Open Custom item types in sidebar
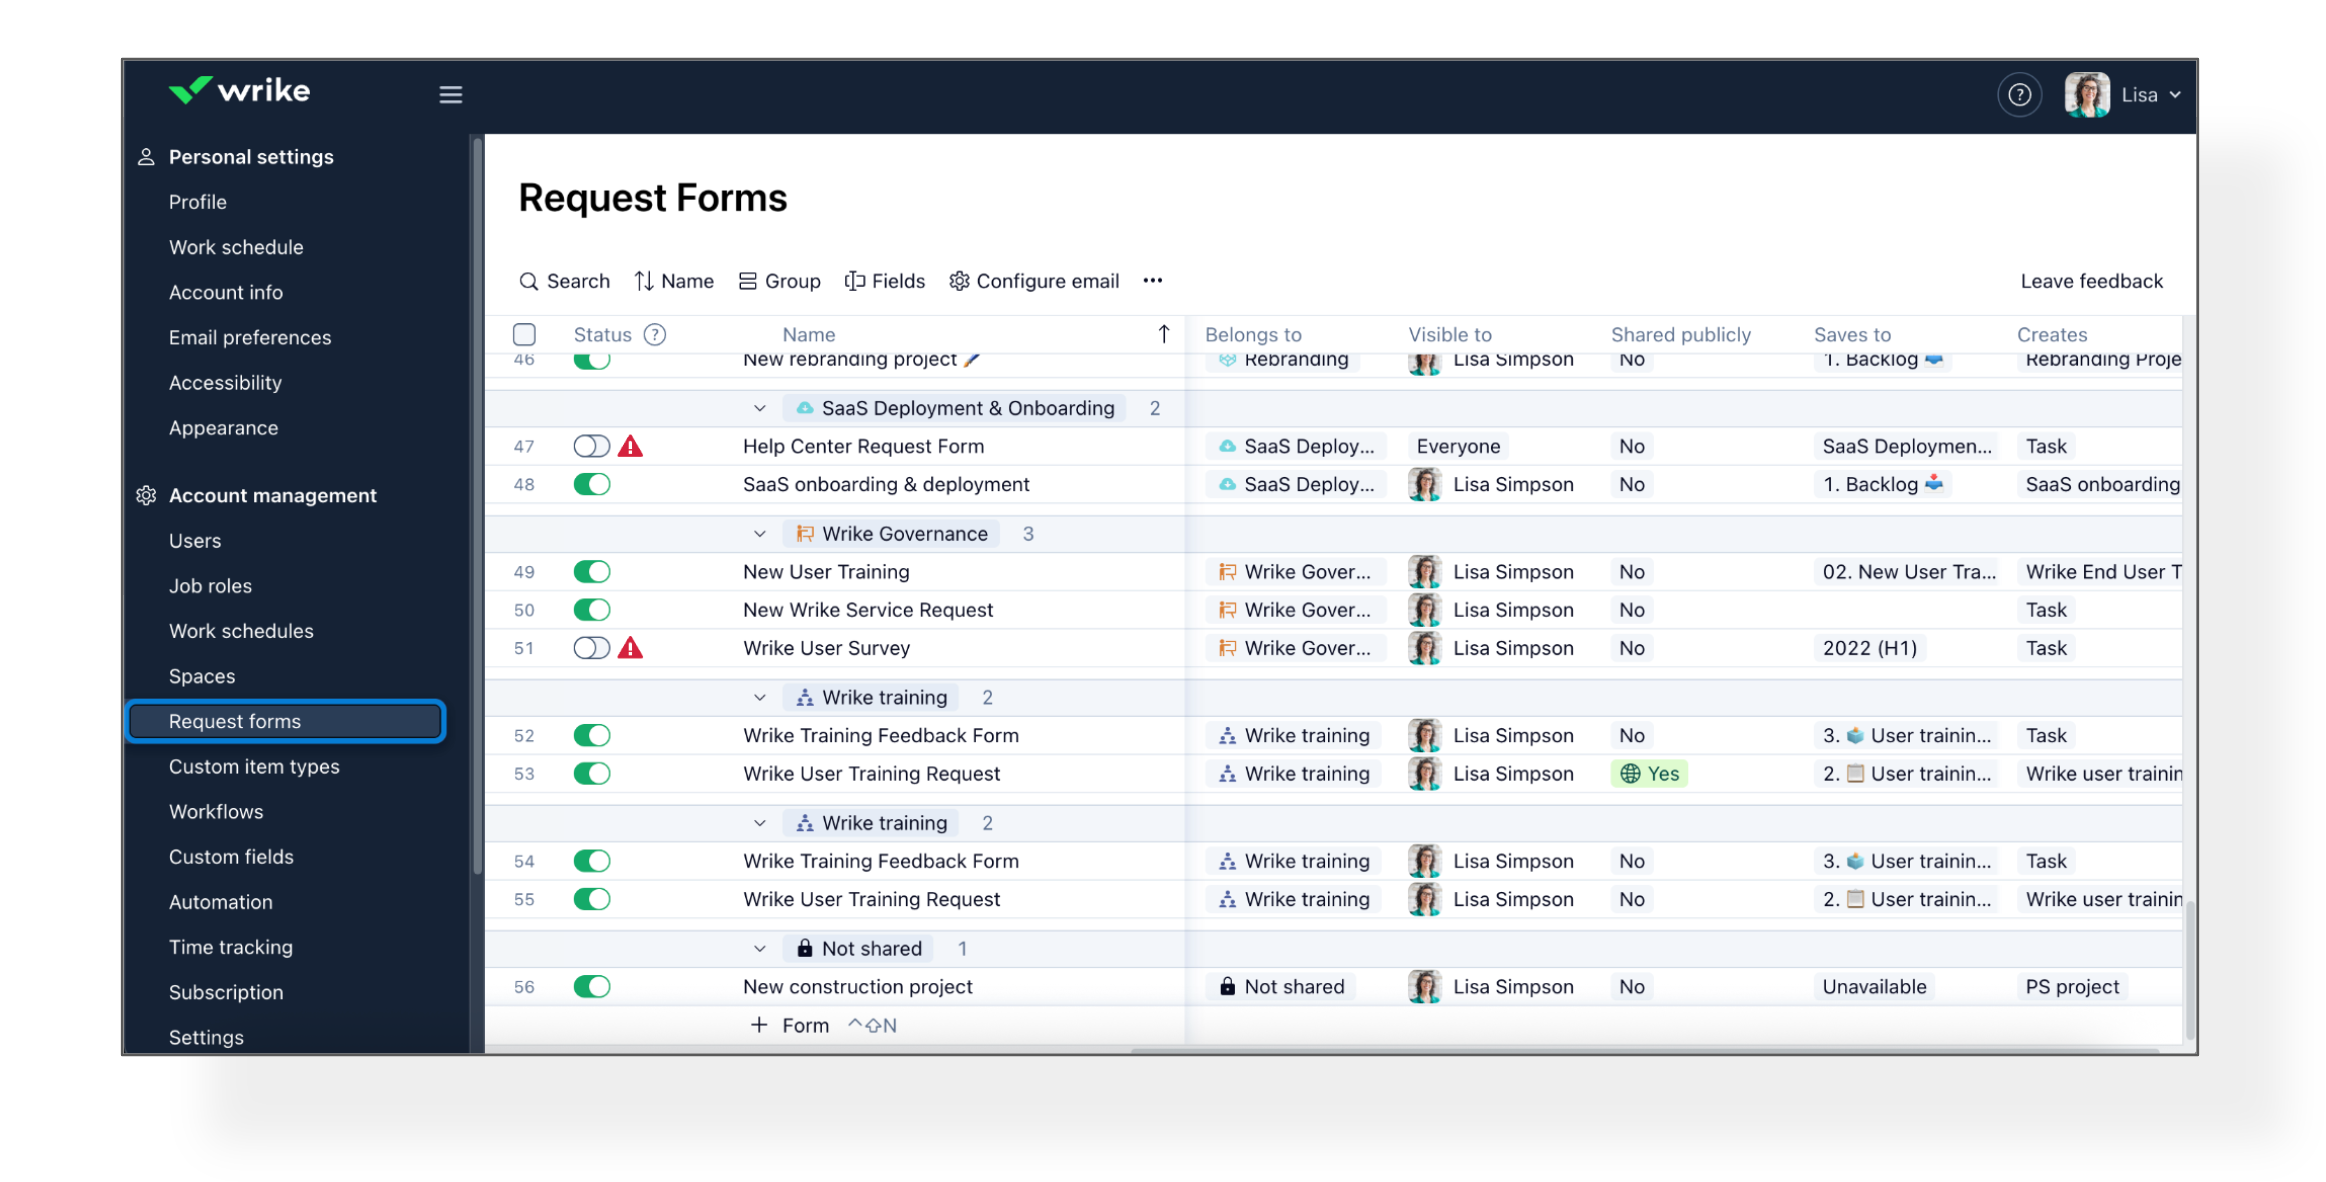2326x1182 pixels. click(x=254, y=766)
